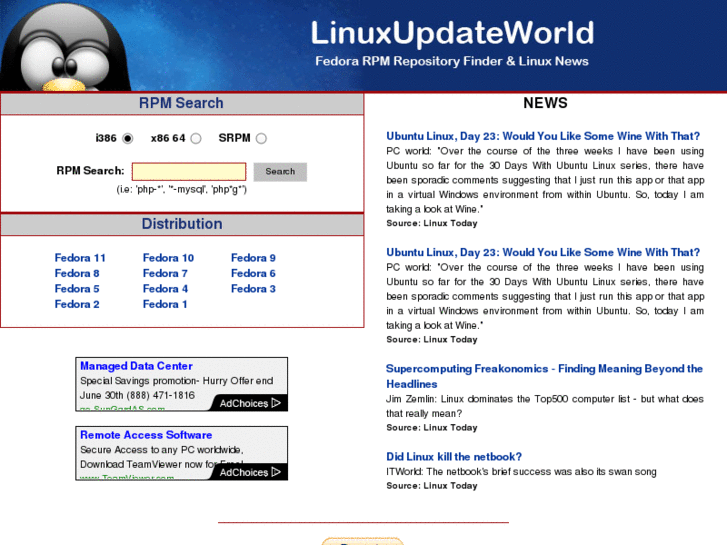Open the Fedora 8 distribution link
The height and width of the screenshot is (545, 727).
pos(77,273)
